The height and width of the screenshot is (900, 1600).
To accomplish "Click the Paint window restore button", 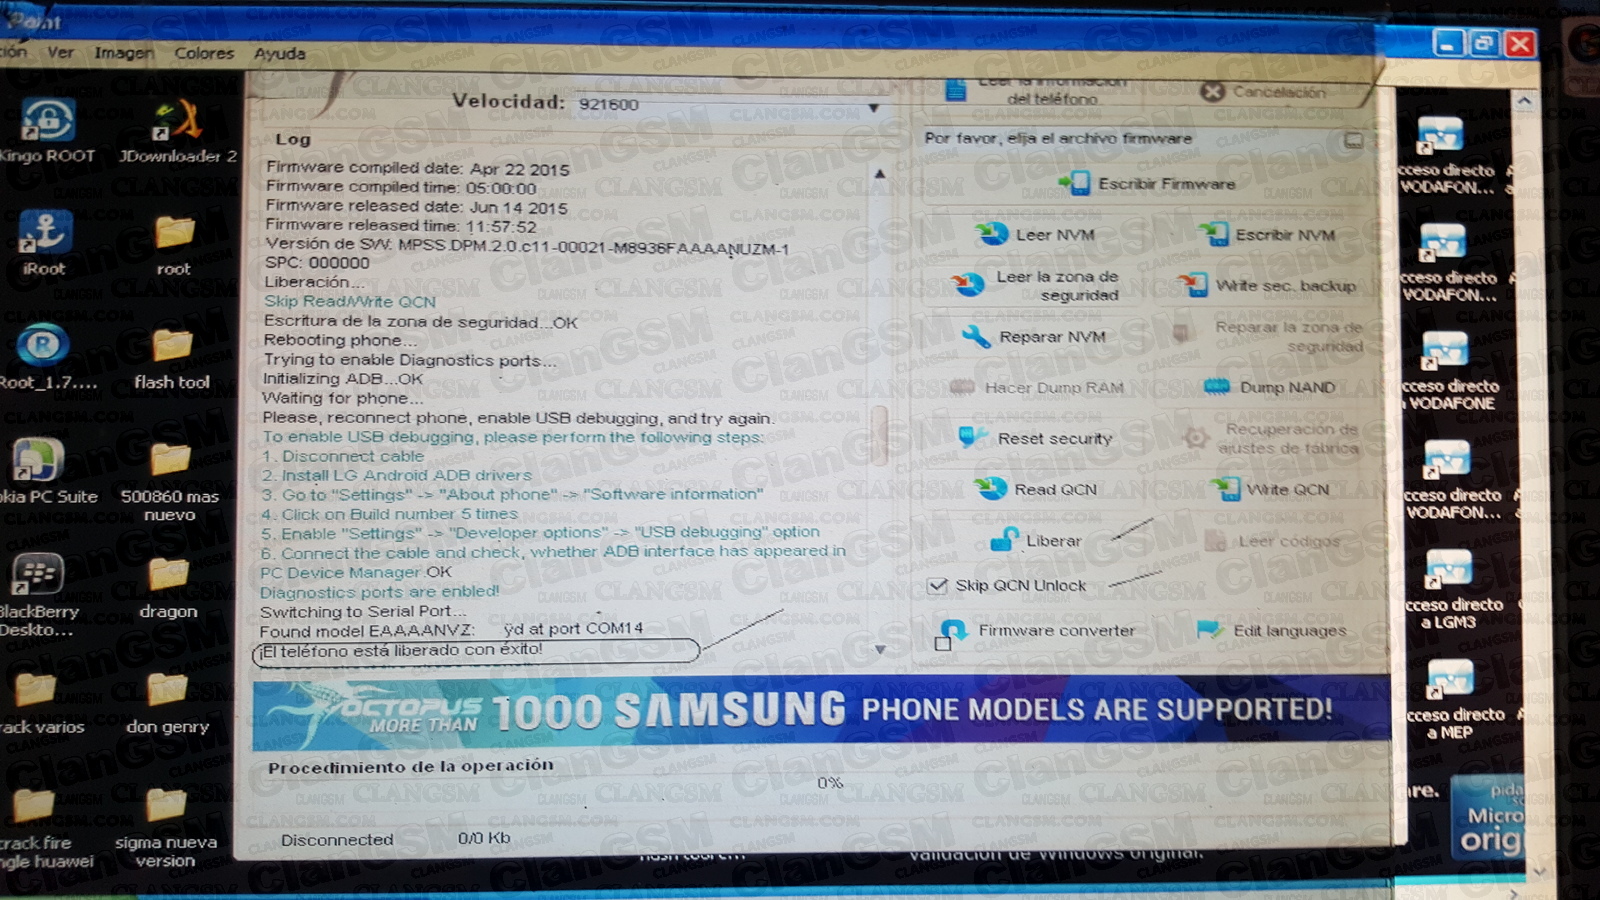I will [x=1484, y=43].
